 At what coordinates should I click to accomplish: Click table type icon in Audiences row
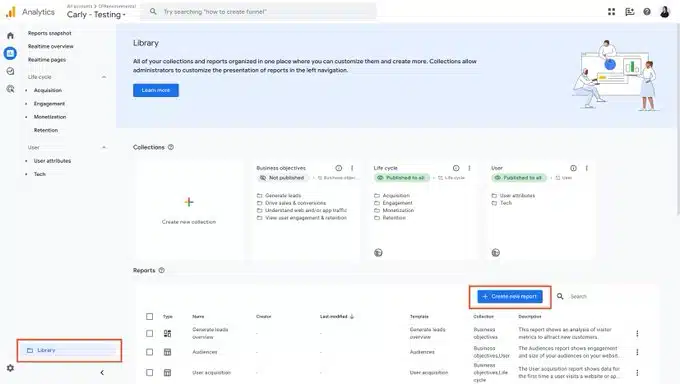point(167,352)
